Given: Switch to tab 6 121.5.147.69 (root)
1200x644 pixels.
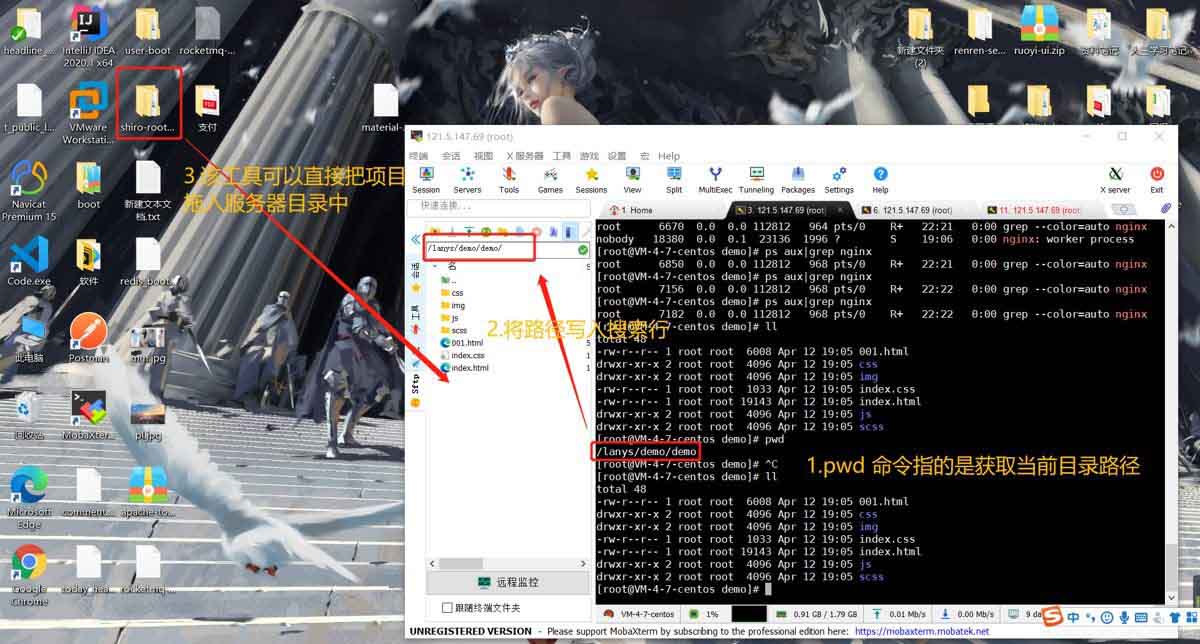Looking at the screenshot, I should [x=911, y=210].
